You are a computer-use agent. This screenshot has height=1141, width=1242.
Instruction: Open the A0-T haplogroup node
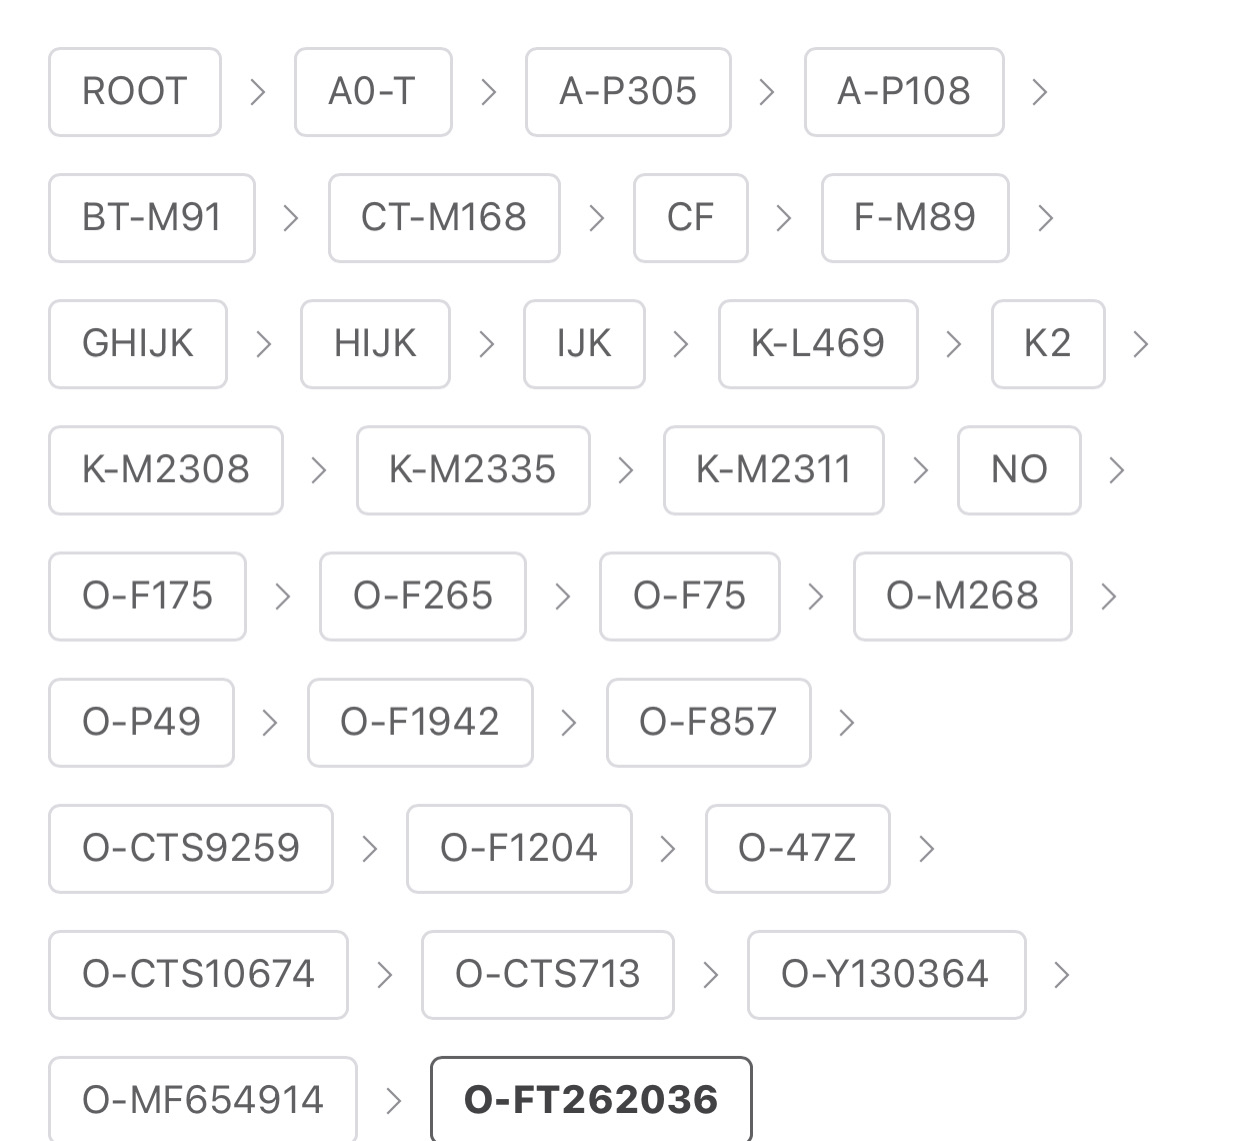[x=372, y=92]
